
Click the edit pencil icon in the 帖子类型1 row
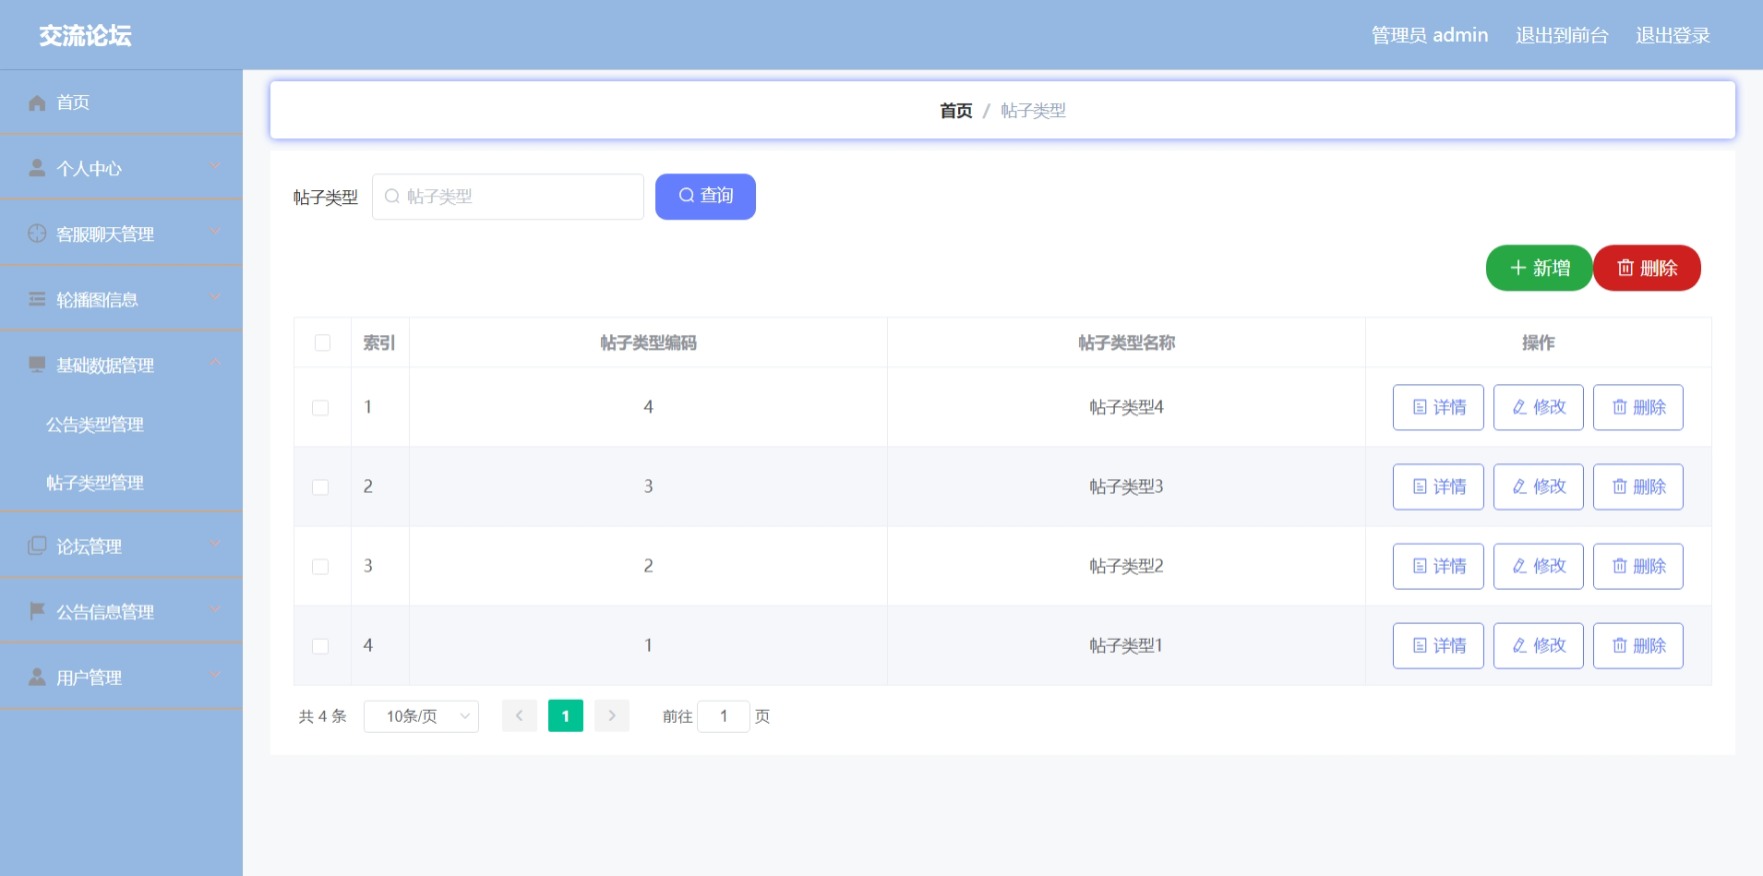[x=1520, y=646]
